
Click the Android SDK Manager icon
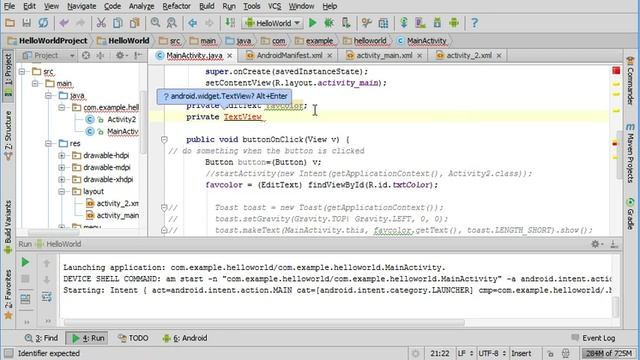[x=437, y=23]
